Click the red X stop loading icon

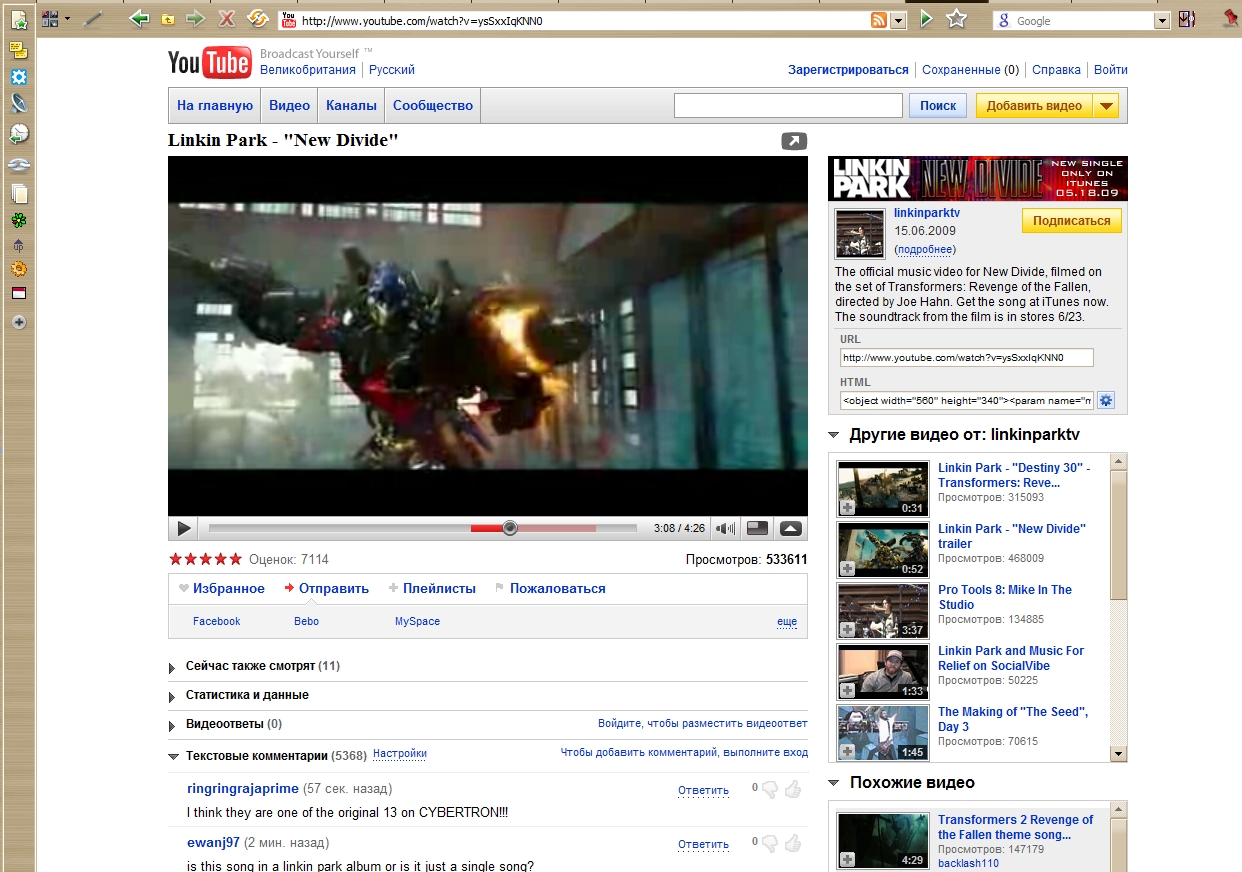click(227, 19)
